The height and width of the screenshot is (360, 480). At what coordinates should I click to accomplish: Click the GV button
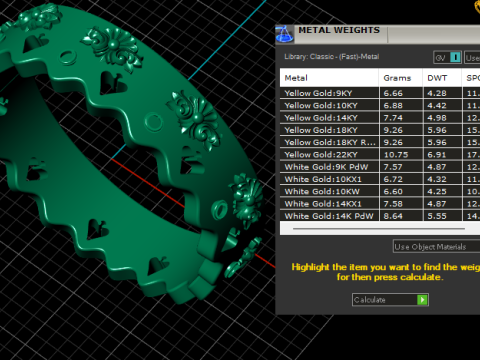[447, 57]
